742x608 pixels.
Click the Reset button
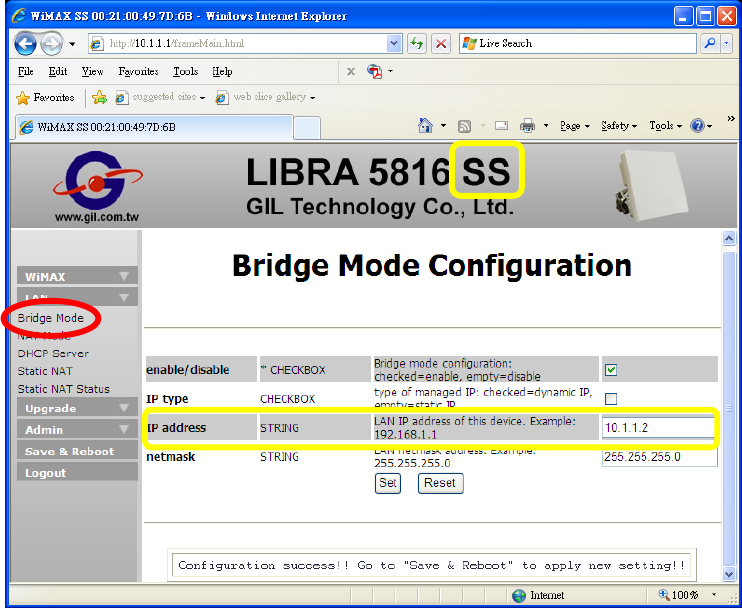[440, 483]
